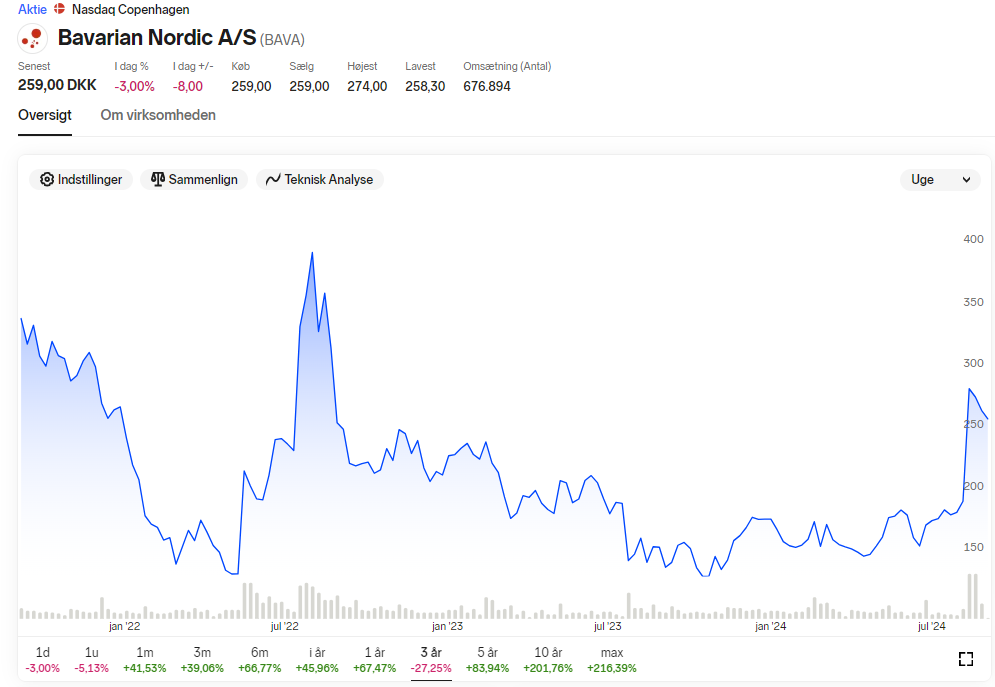
Task: Click the (BAVA) ticker symbol
Action: [282, 40]
